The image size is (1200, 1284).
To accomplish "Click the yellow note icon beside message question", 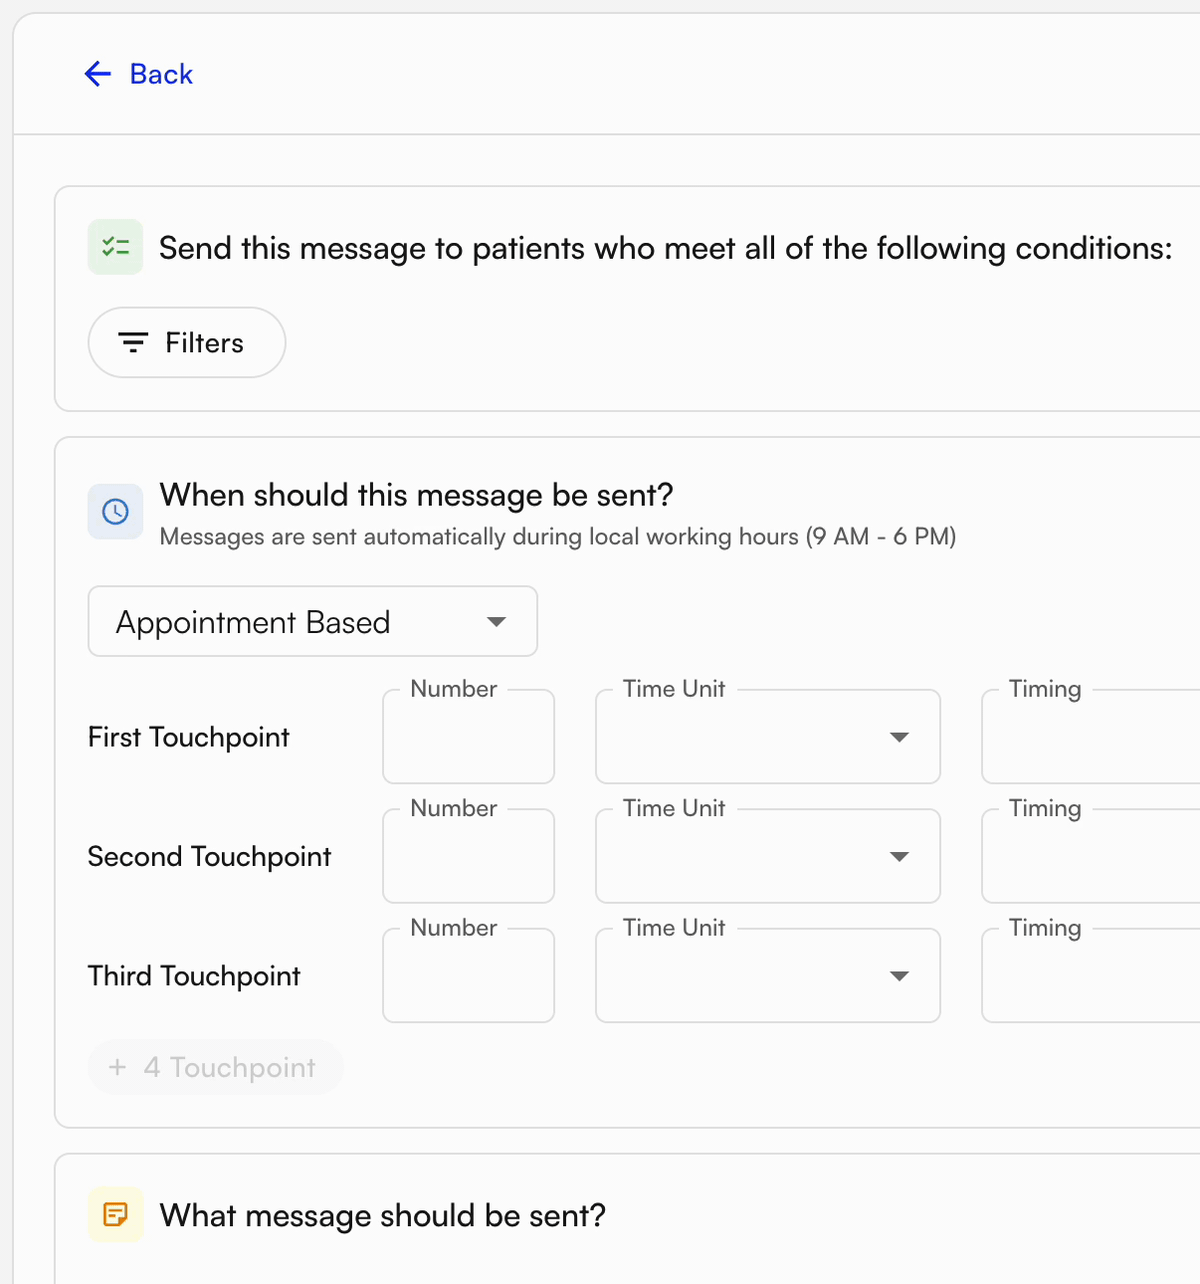I will pos(115,1214).
